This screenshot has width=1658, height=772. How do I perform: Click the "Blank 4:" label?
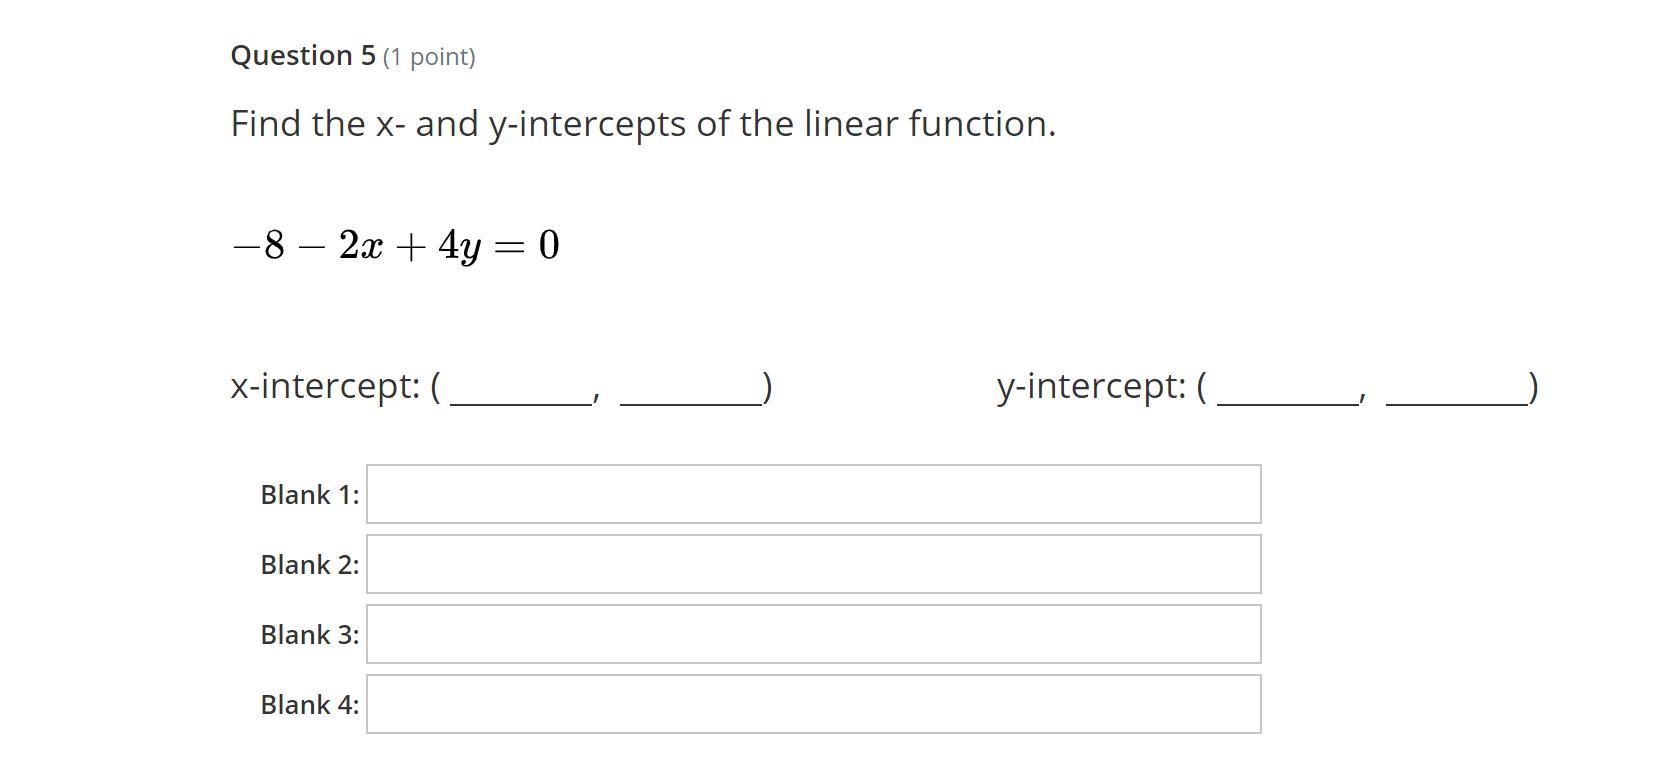click(310, 705)
